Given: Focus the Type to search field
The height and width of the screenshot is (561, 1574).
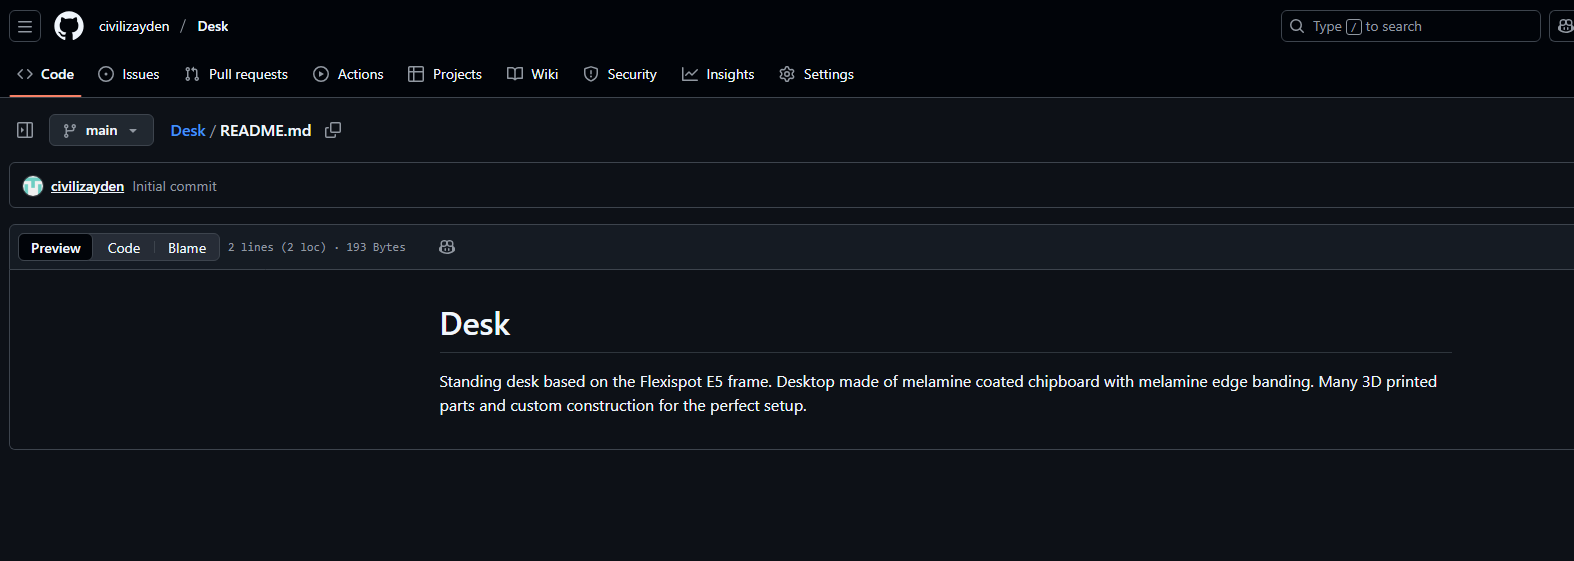Looking at the screenshot, I should [x=1410, y=26].
